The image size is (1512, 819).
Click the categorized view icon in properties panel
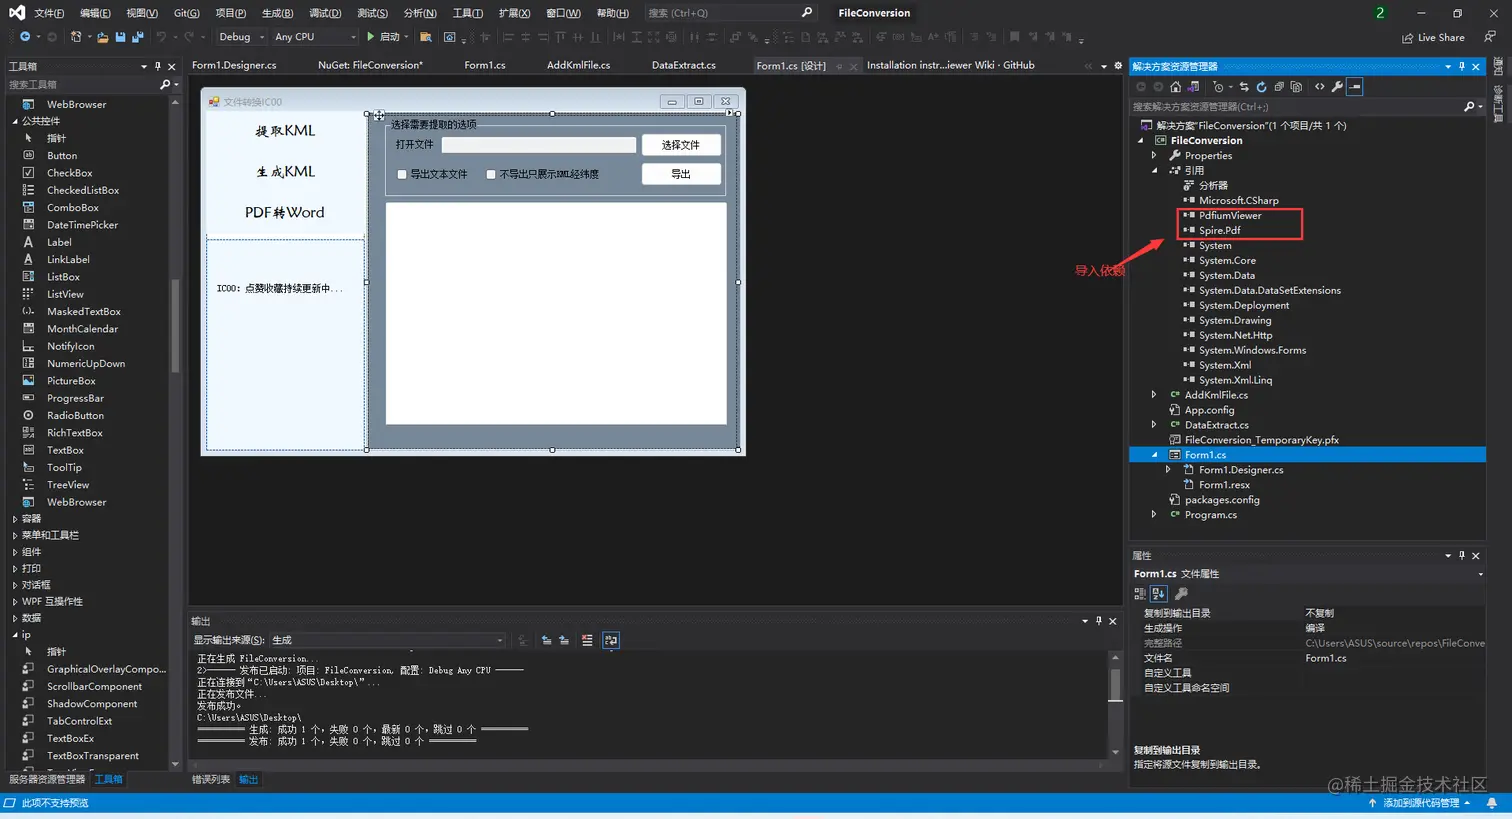point(1140,593)
